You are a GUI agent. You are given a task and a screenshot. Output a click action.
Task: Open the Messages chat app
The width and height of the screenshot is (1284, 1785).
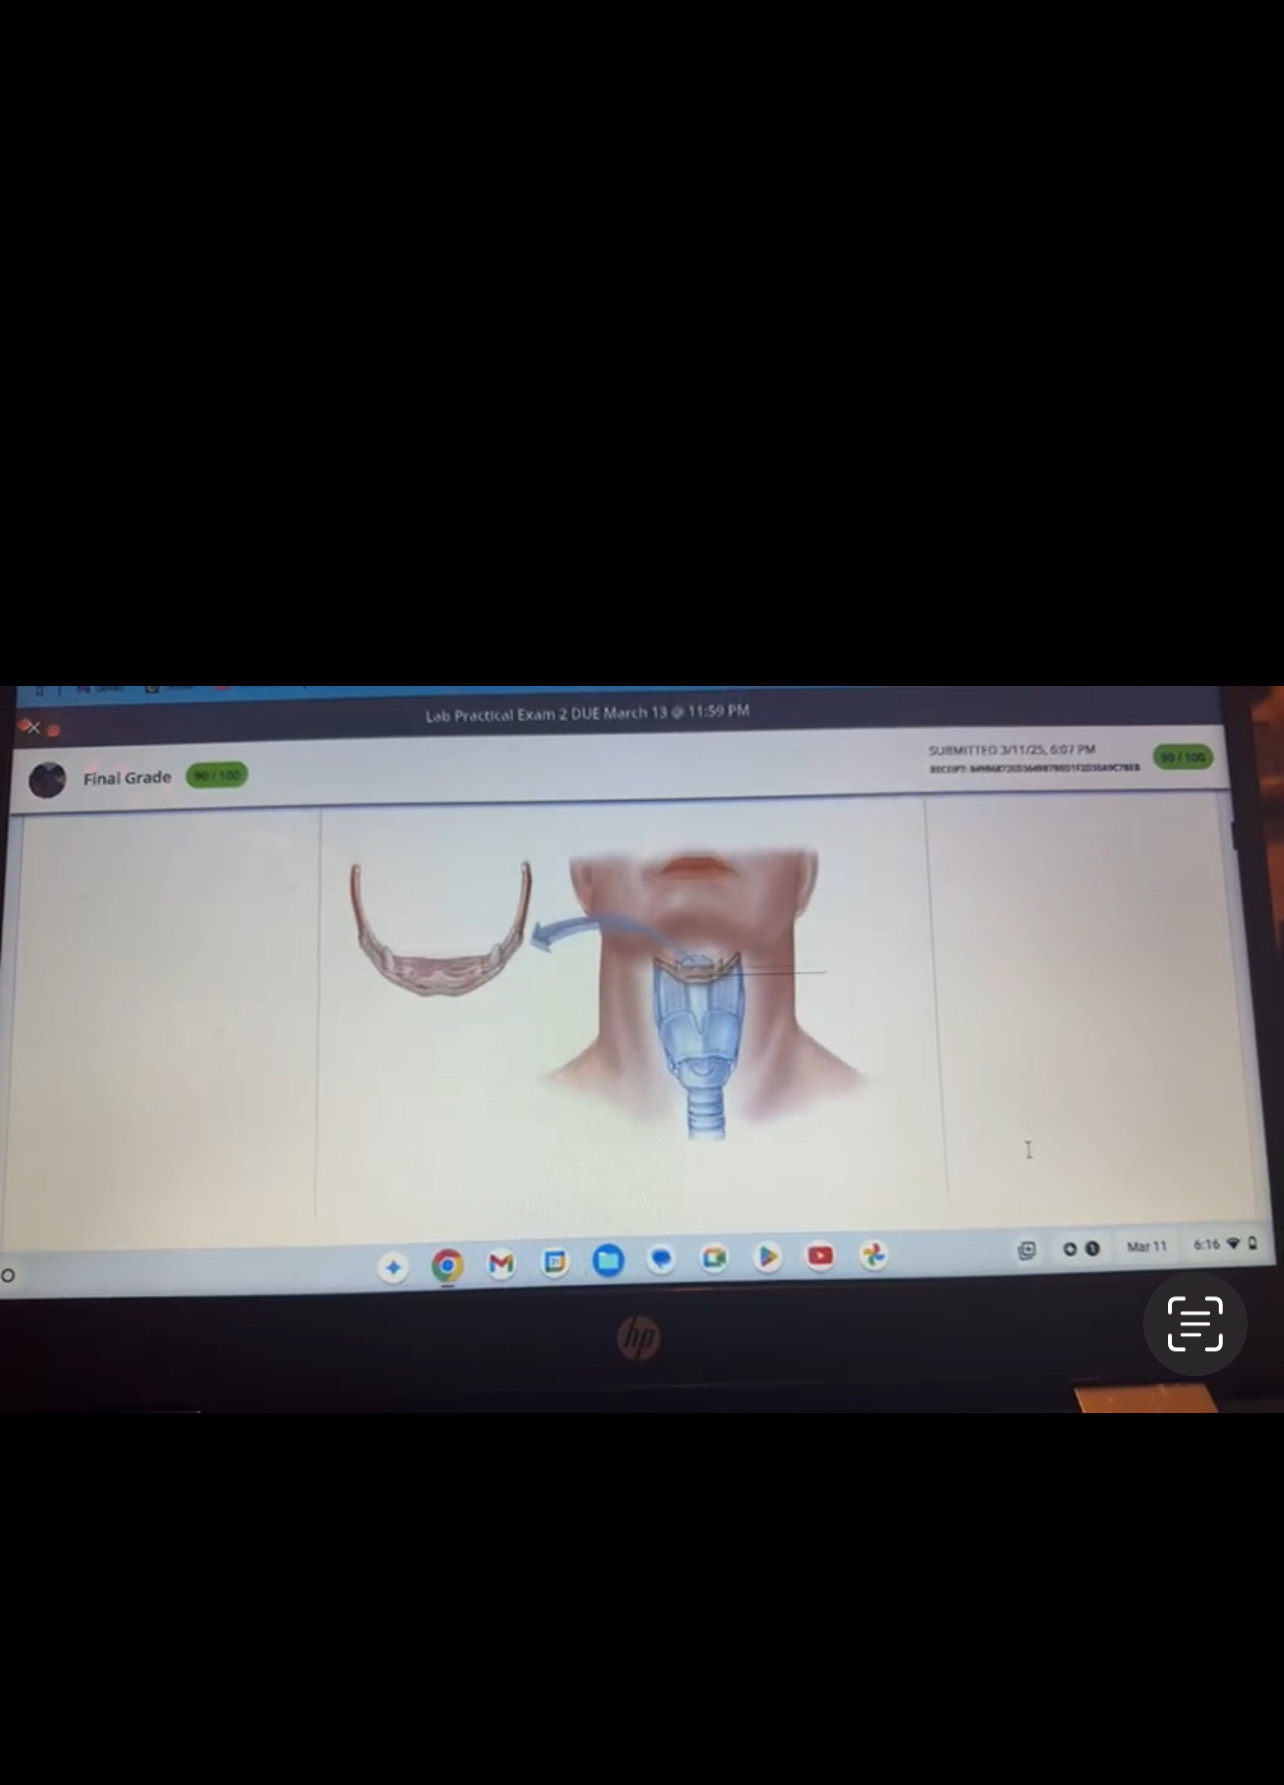(x=661, y=1259)
